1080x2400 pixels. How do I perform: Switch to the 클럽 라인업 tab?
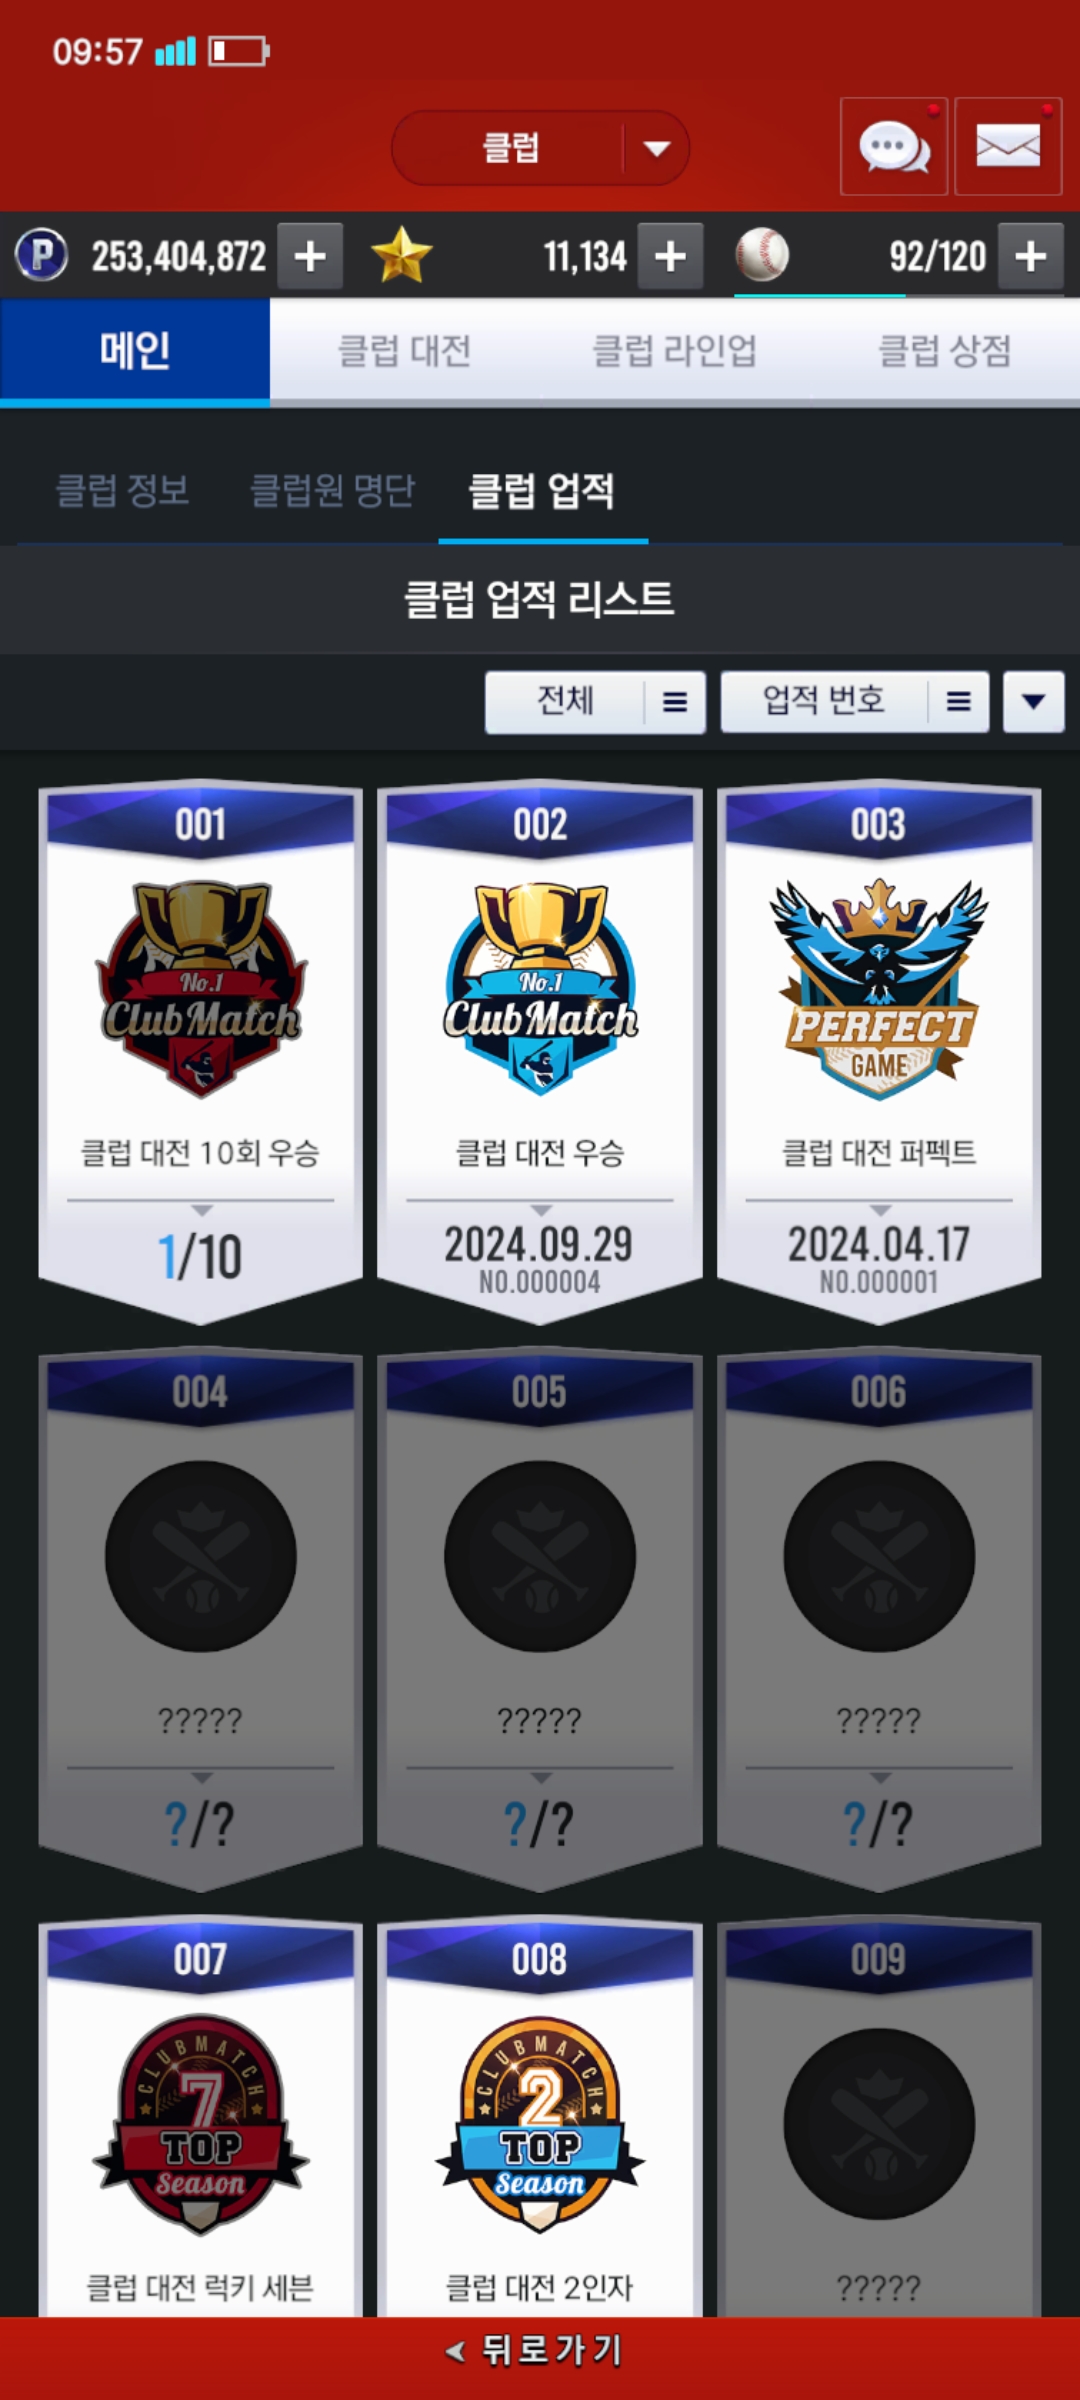point(675,351)
